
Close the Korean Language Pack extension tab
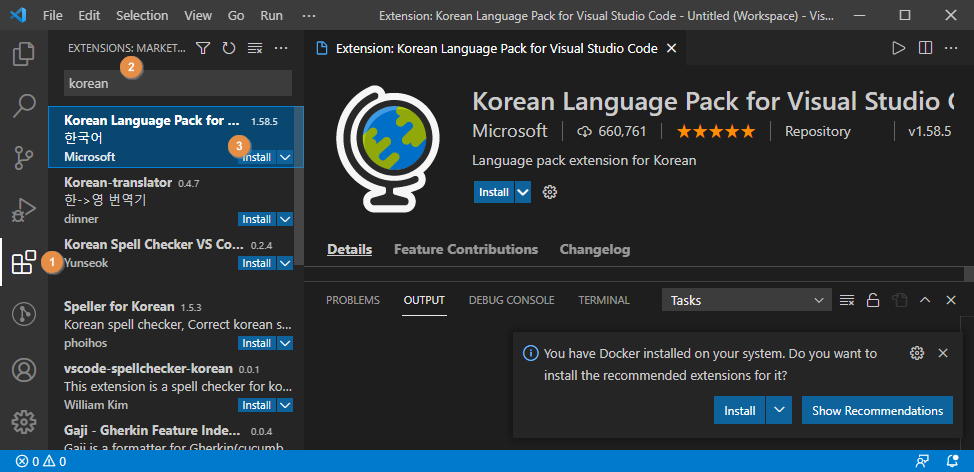coord(671,48)
